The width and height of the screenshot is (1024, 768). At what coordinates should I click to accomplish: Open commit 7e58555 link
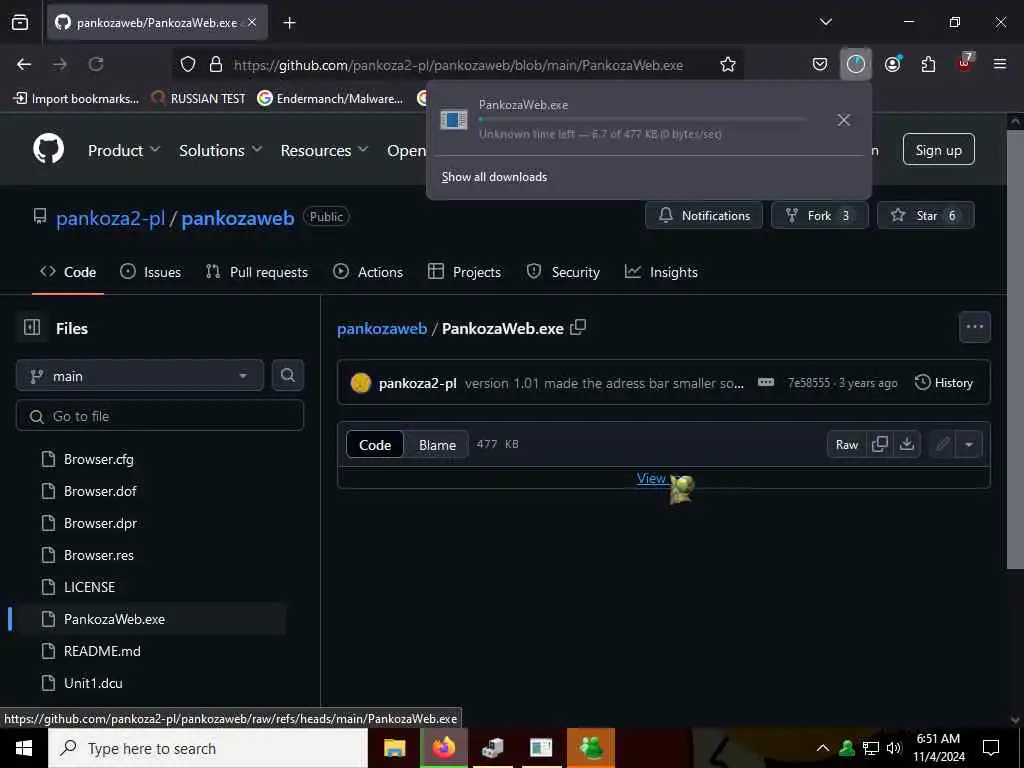pos(808,383)
